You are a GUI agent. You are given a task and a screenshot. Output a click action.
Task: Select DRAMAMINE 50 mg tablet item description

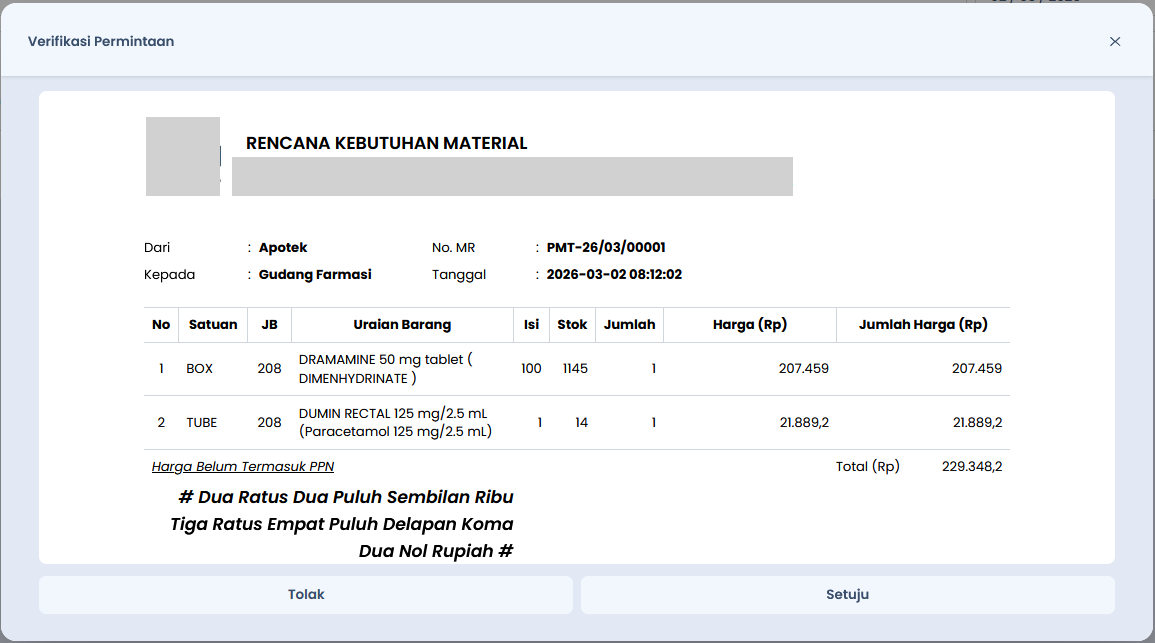click(385, 369)
